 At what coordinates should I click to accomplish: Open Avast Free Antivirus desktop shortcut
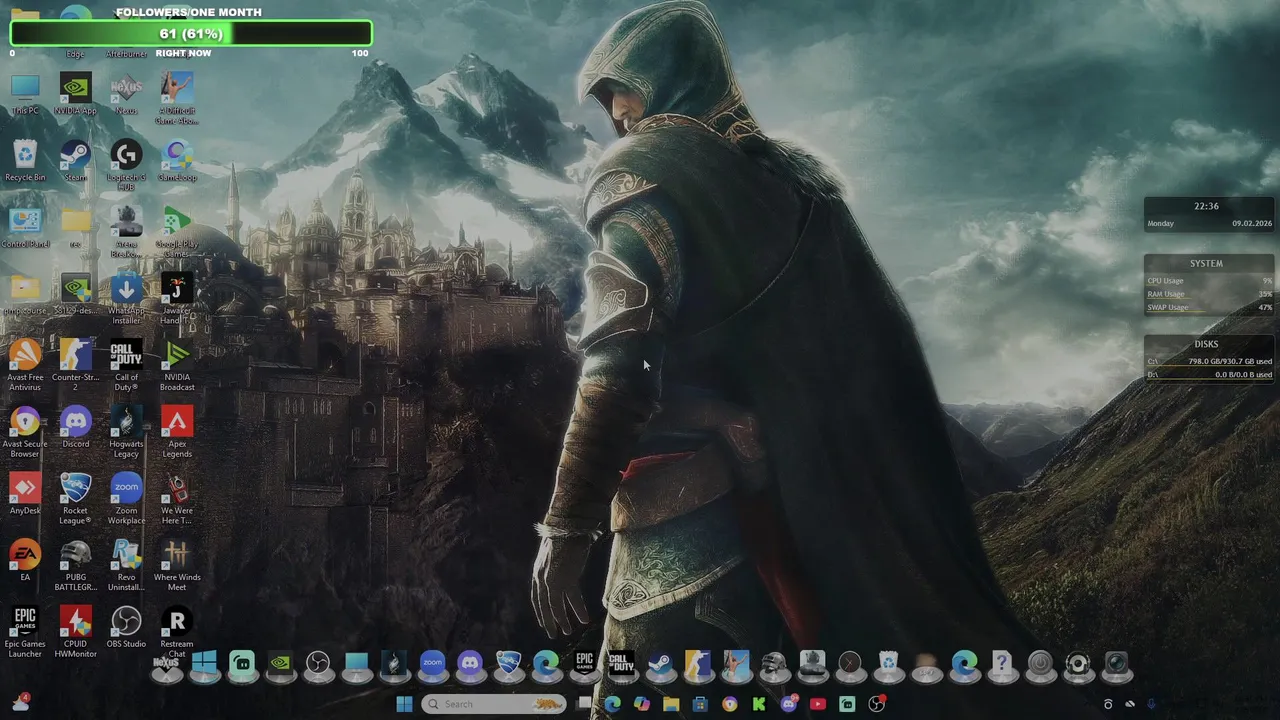25,366
